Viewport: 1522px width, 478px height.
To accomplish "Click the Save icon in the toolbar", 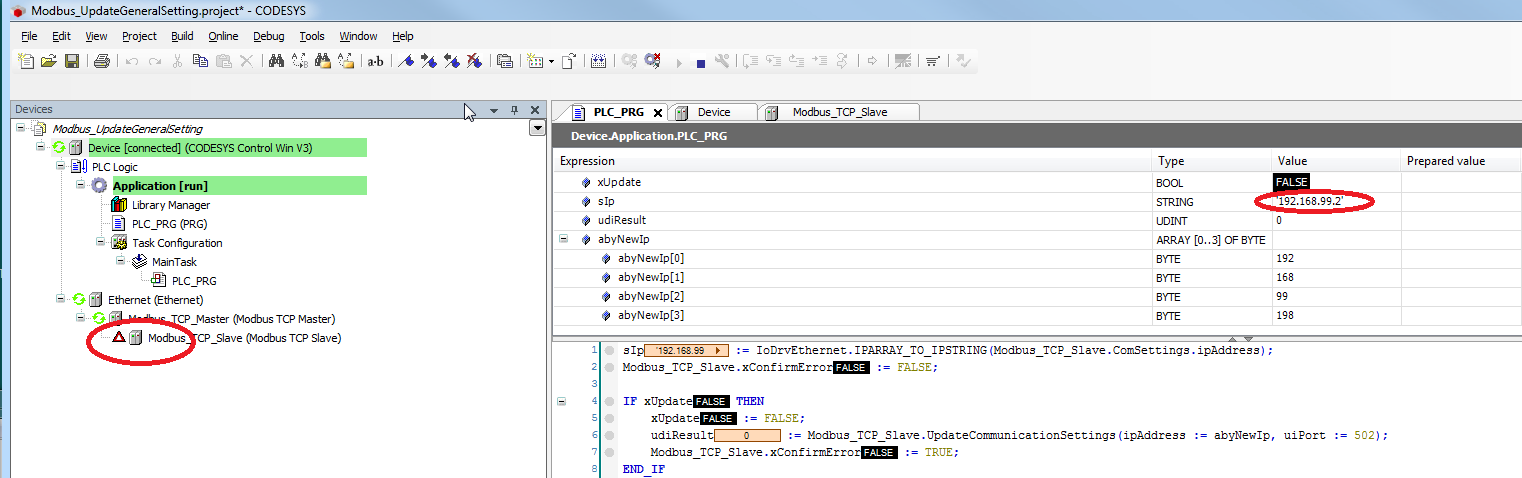I will (x=72, y=61).
